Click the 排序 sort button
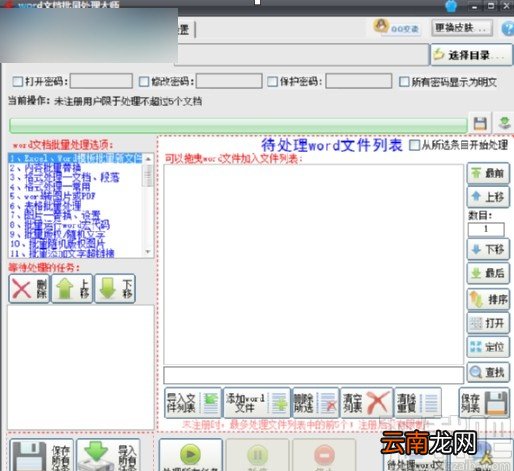The height and width of the screenshot is (471, 514). (488, 299)
